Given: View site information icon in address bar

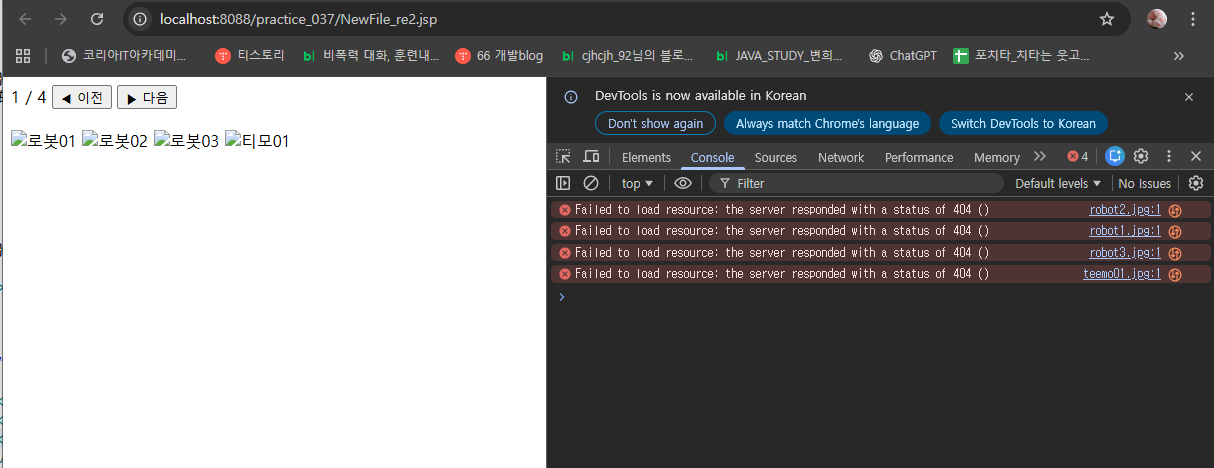Looking at the screenshot, I should click(x=141, y=19).
